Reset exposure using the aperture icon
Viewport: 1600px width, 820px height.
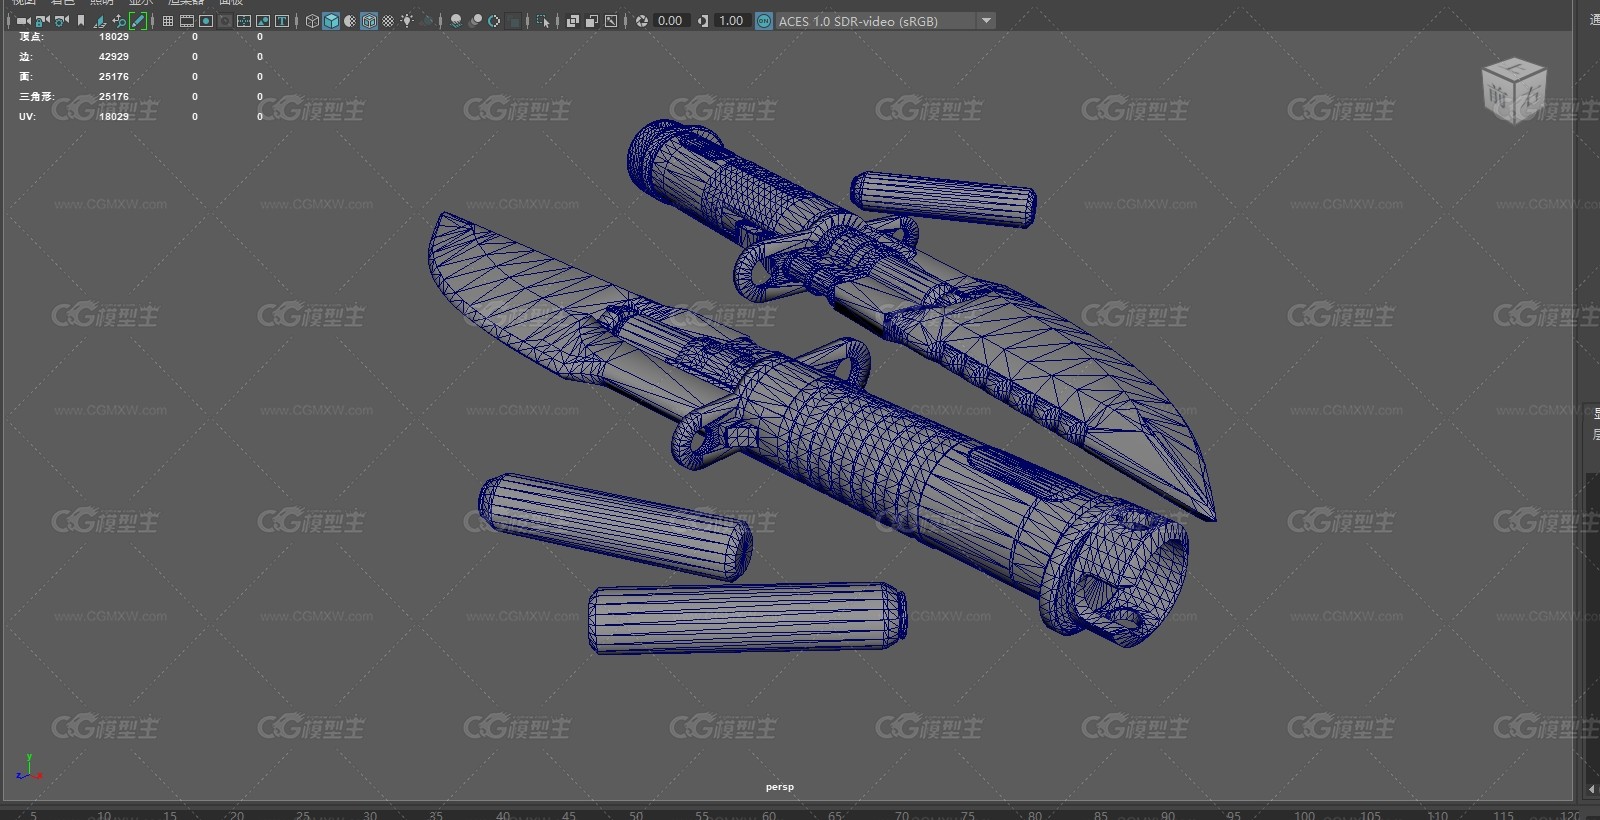[x=641, y=21]
